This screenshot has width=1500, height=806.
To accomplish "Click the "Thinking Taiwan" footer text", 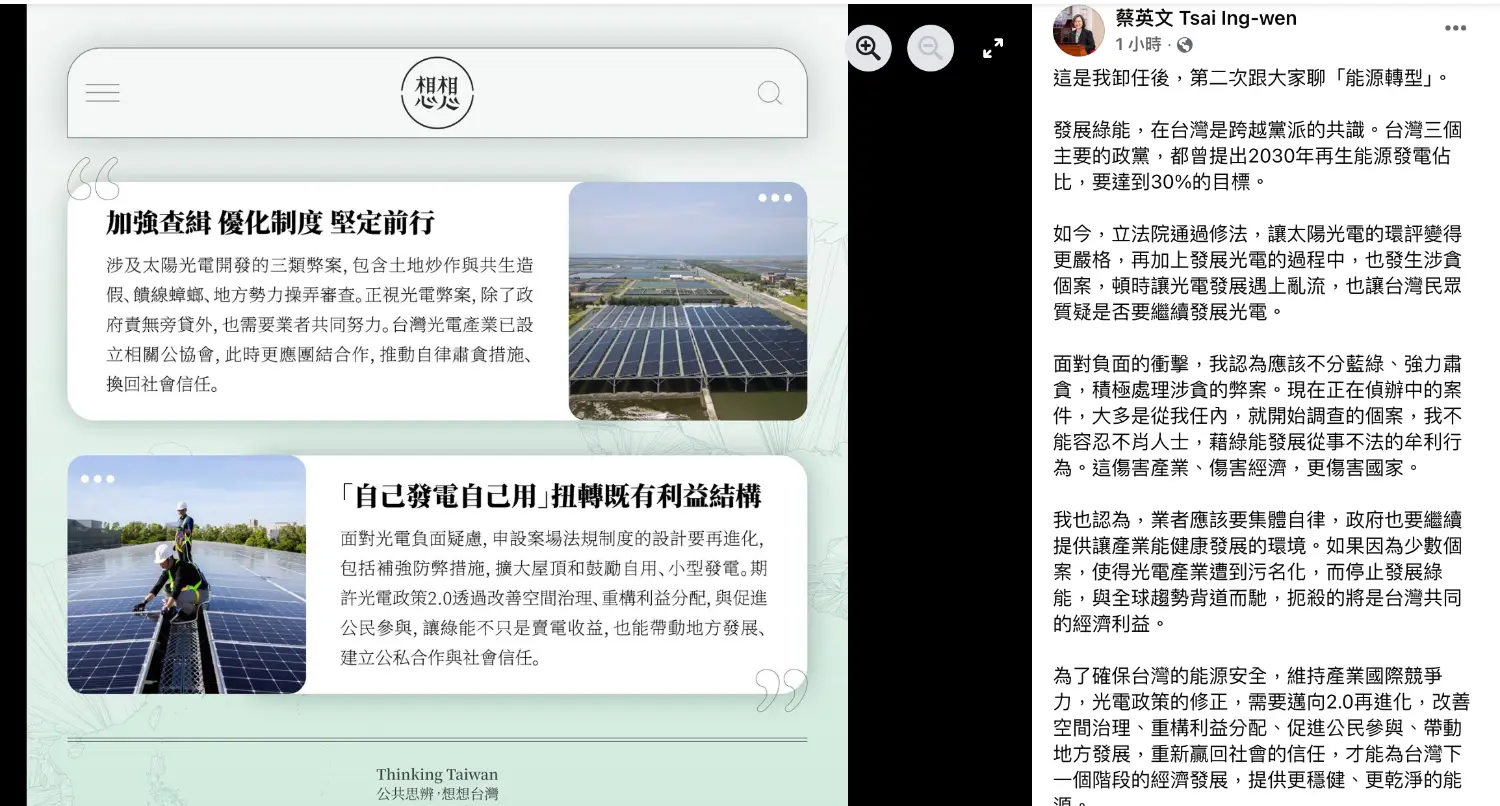I will click(436, 774).
